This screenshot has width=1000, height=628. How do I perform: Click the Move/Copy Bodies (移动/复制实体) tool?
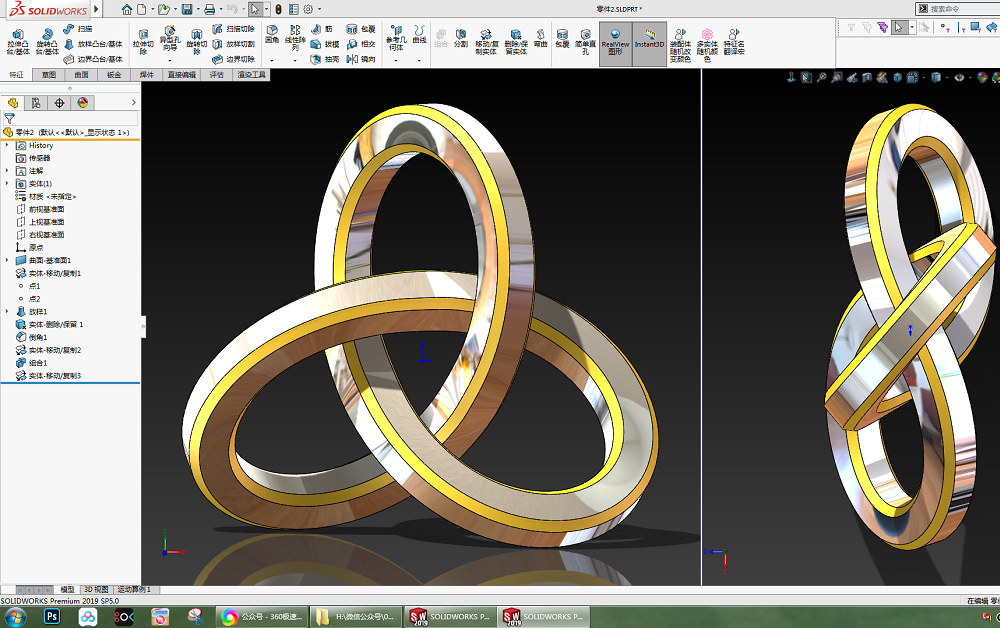(x=486, y=42)
